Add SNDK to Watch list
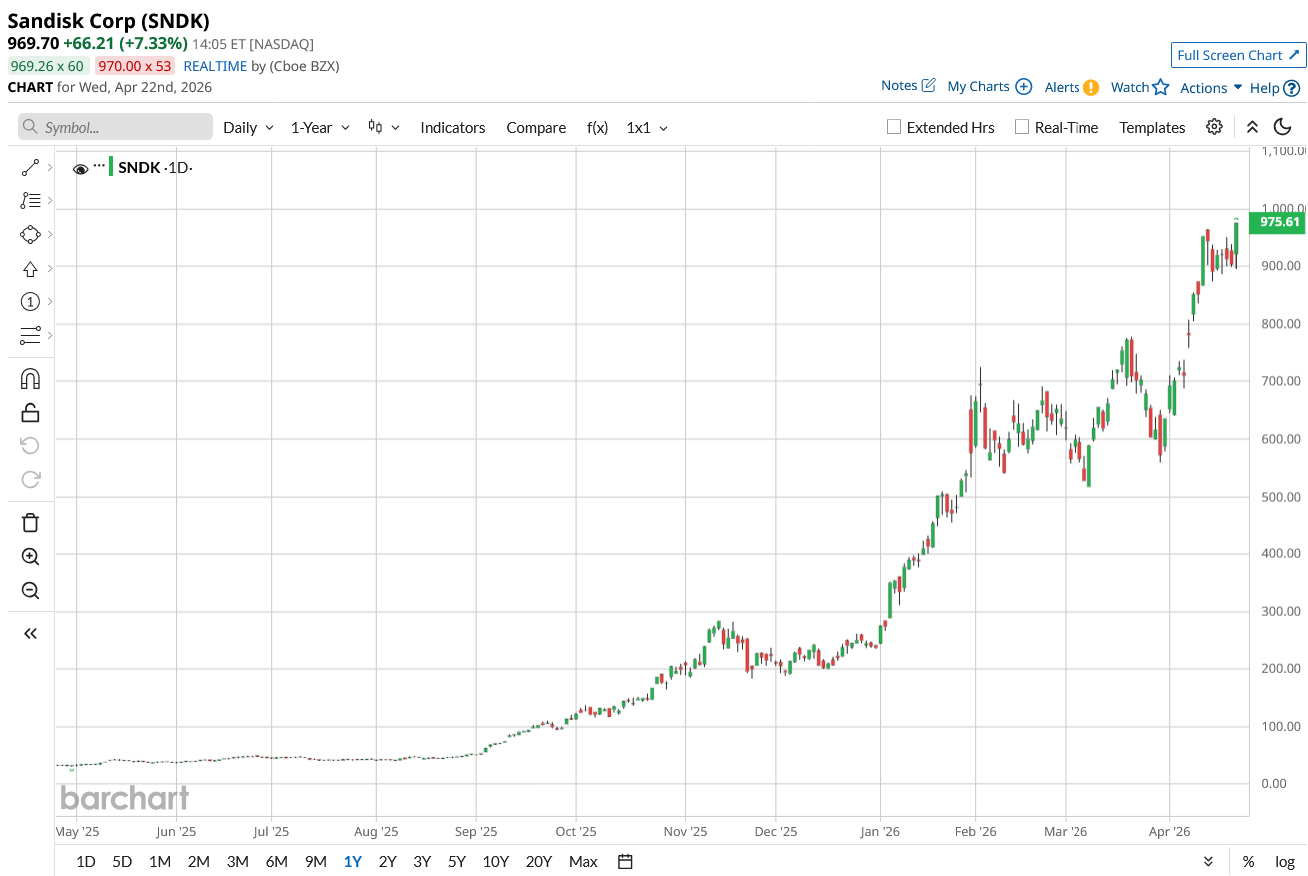This screenshot has width=1308, height=876. pyautogui.click(x=1140, y=87)
